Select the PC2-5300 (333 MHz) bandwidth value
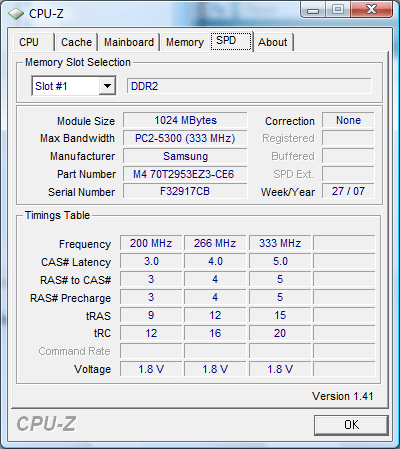Image resolution: width=400 pixels, height=449 pixels. pos(185,138)
